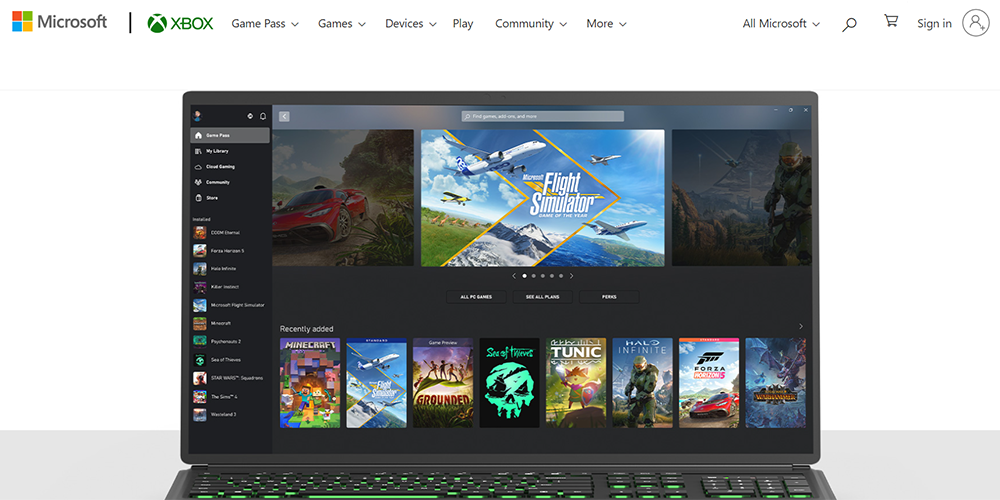This screenshot has width=1000, height=500.
Task: Click the Sign in link
Action: coord(934,24)
